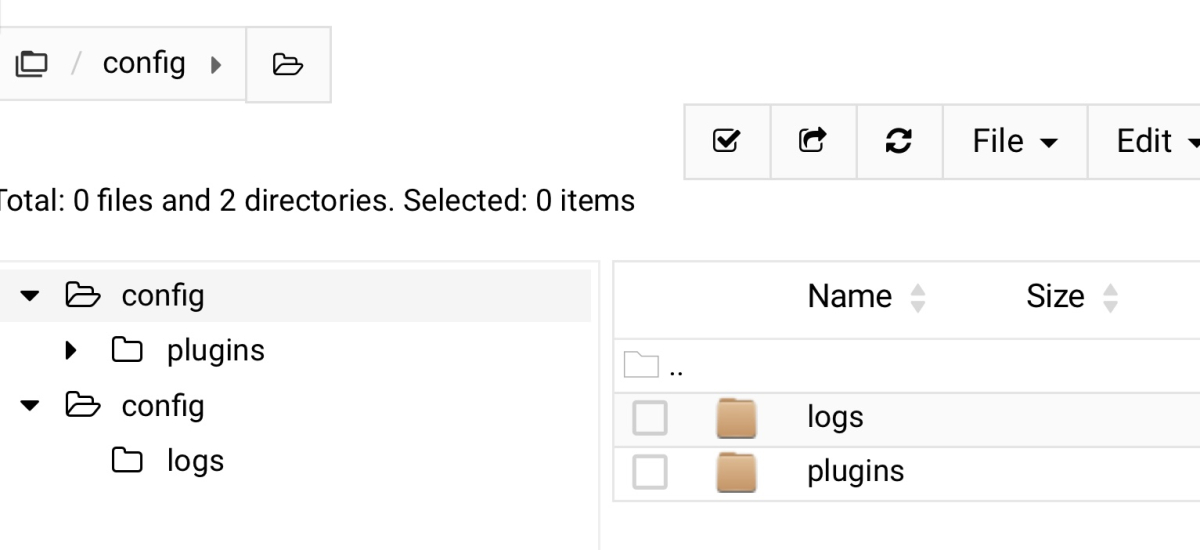Screen dimensions: 1200x550
Task: Collapse the second config tree node
Action: (32, 406)
